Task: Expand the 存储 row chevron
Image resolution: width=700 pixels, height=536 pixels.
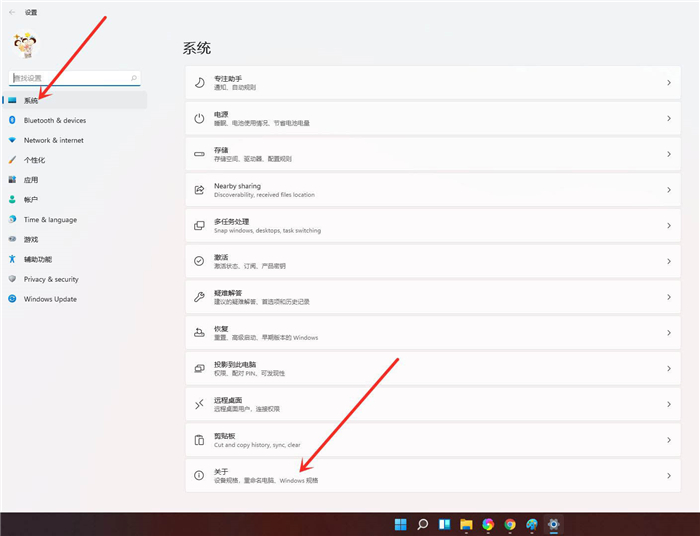Action: (668, 154)
